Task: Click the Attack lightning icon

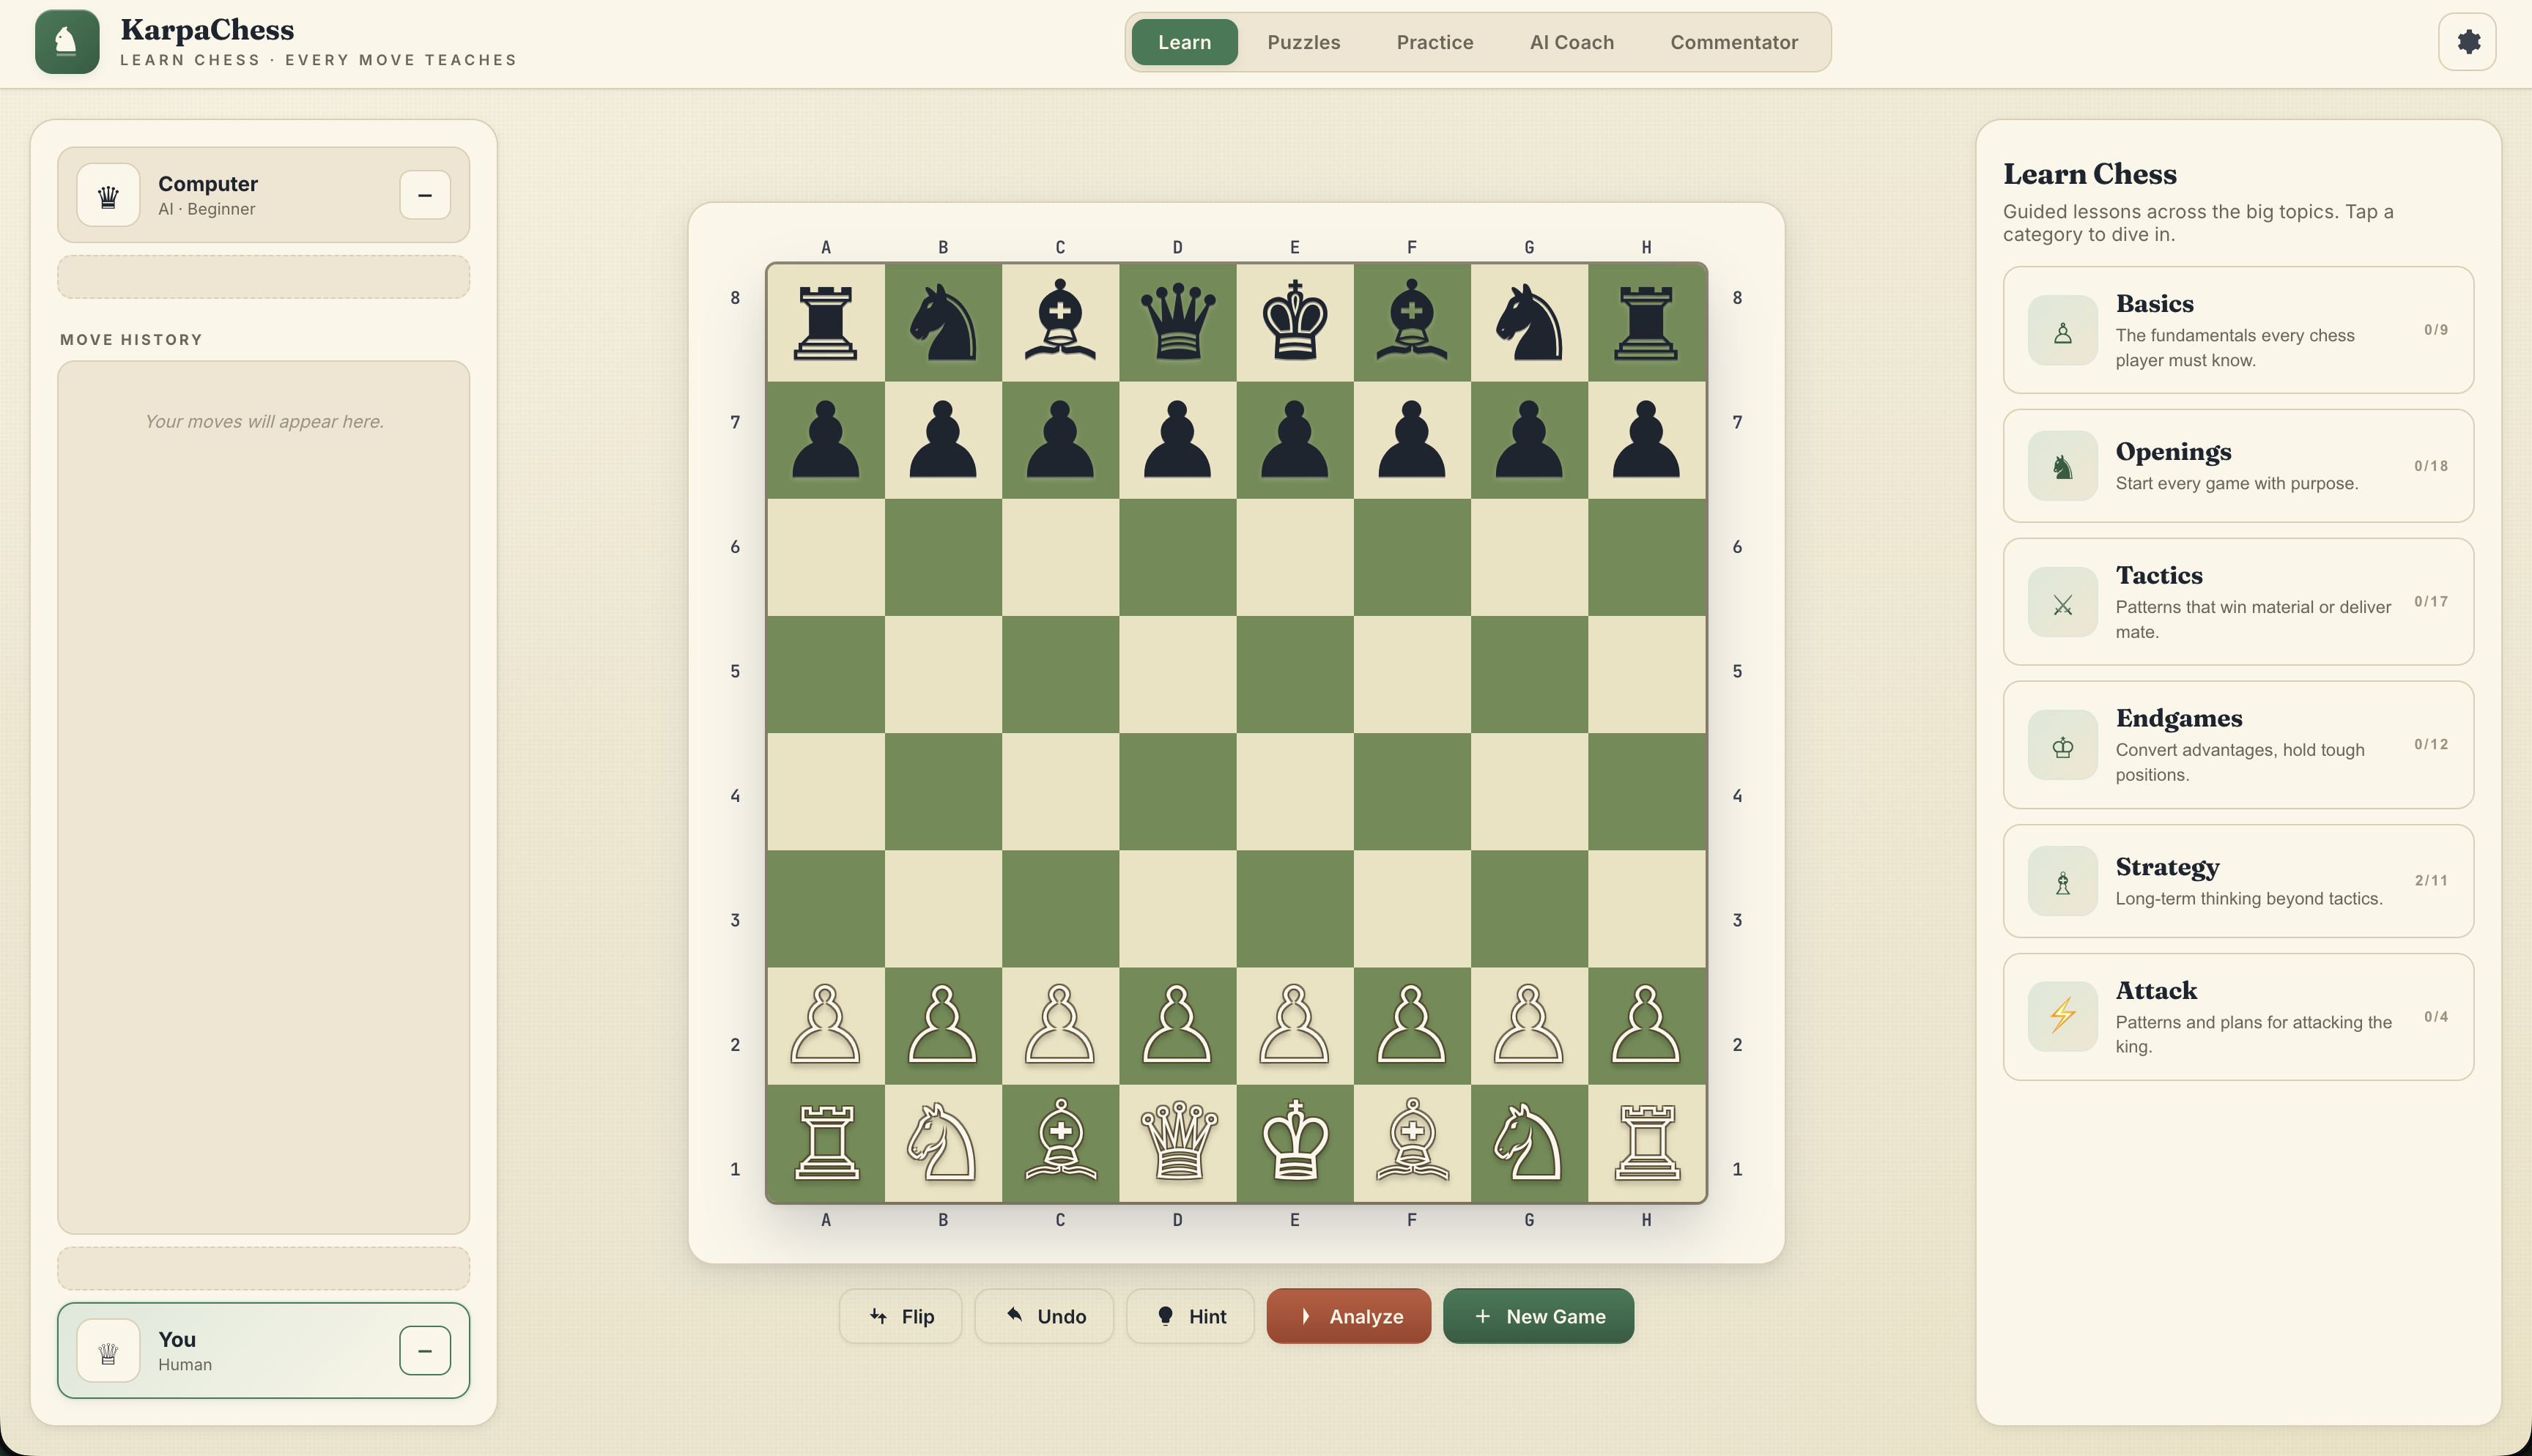Action: click(2062, 1015)
